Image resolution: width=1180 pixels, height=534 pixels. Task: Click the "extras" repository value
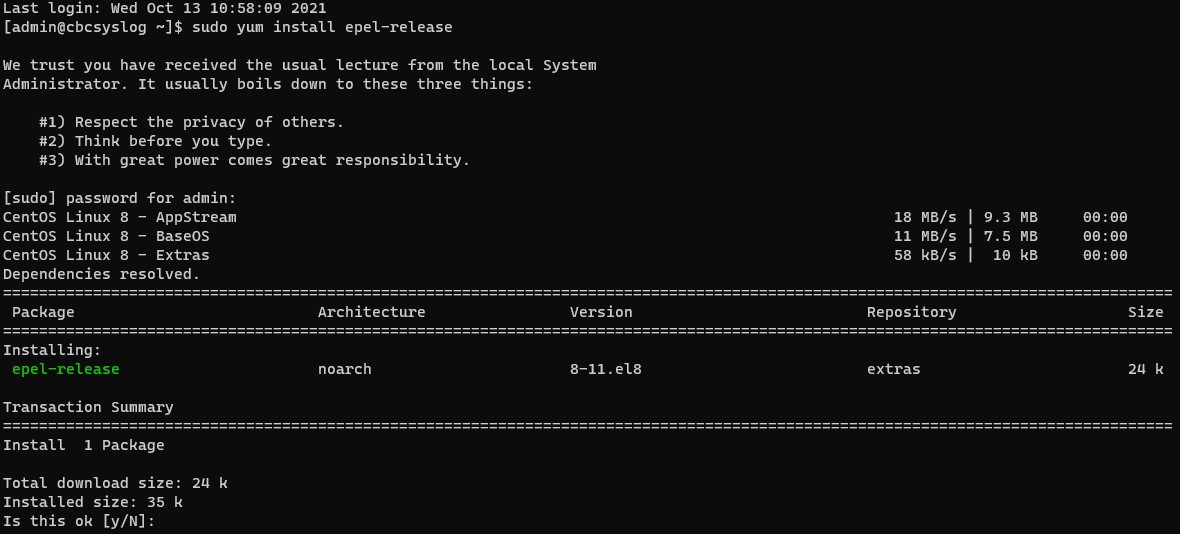[893, 369]
